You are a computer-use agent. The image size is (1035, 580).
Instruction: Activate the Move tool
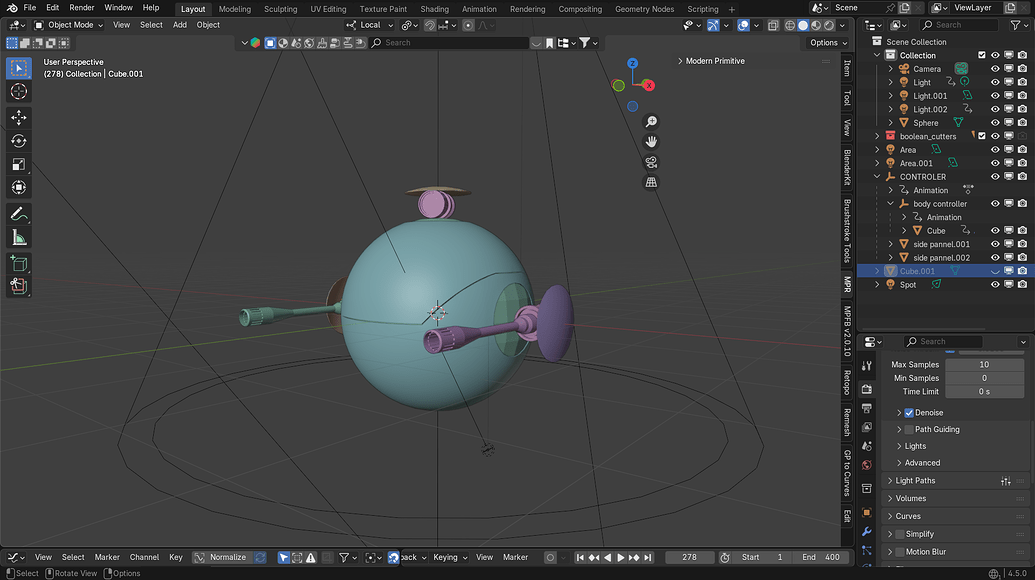pyautogui.click(x=18, y=117)
